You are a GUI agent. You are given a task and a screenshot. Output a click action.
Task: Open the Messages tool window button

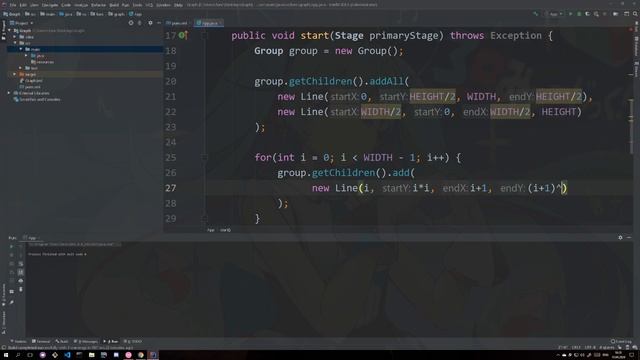pyautogui.click(x=86, y=341)
